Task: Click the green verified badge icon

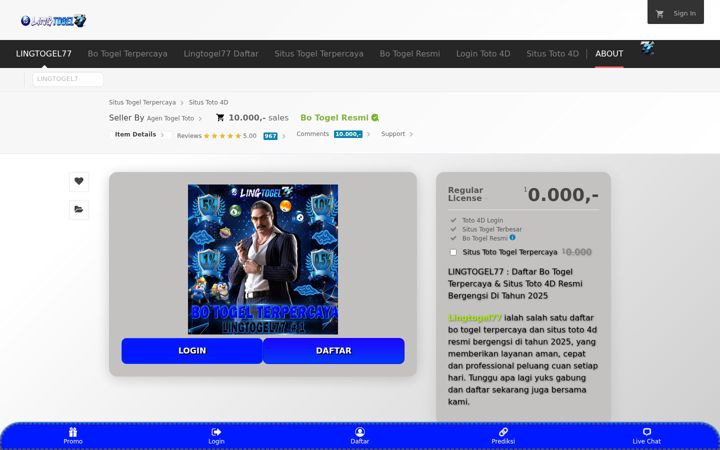Action: tap(375, 118)
